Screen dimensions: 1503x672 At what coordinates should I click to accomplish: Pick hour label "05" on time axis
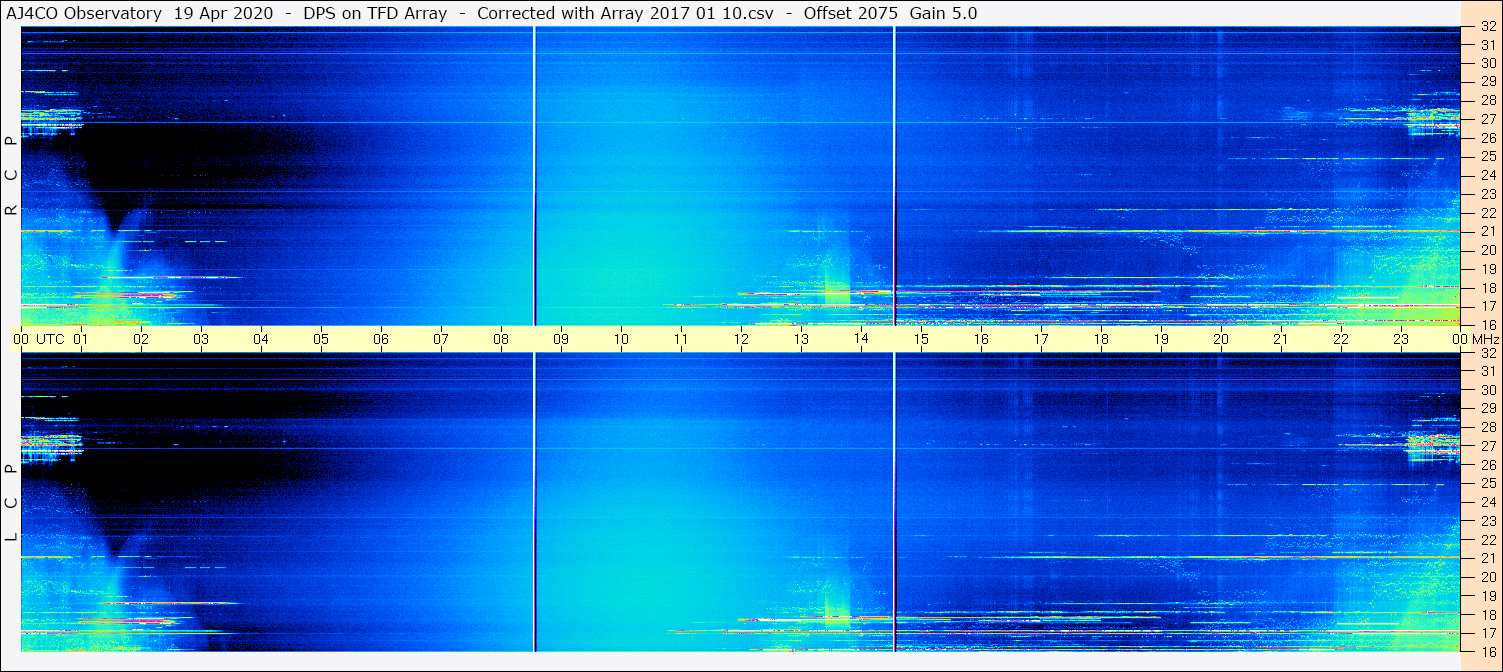pyautogui.click(x=321, y=339)
